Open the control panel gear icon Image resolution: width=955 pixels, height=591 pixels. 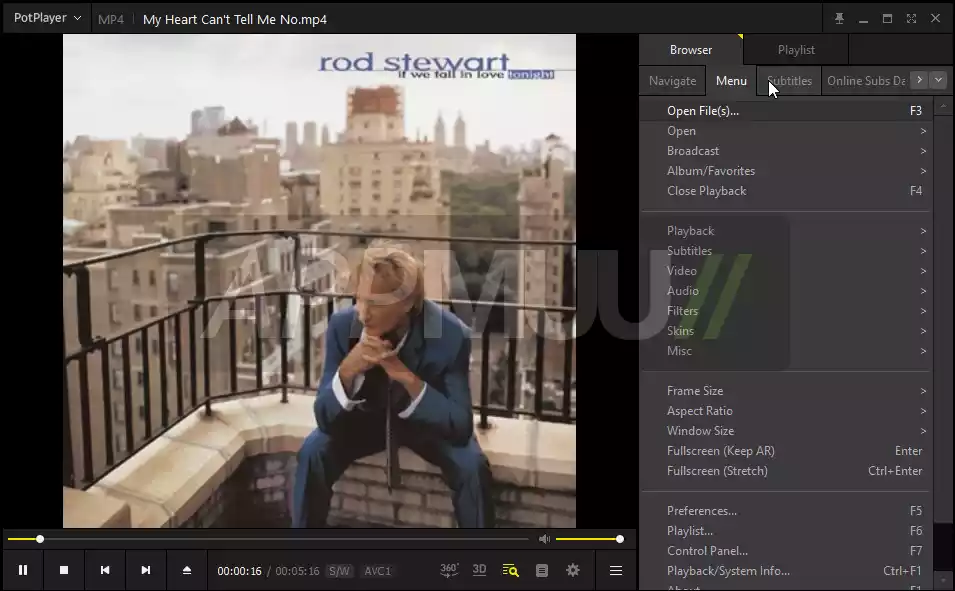point(573,570)
